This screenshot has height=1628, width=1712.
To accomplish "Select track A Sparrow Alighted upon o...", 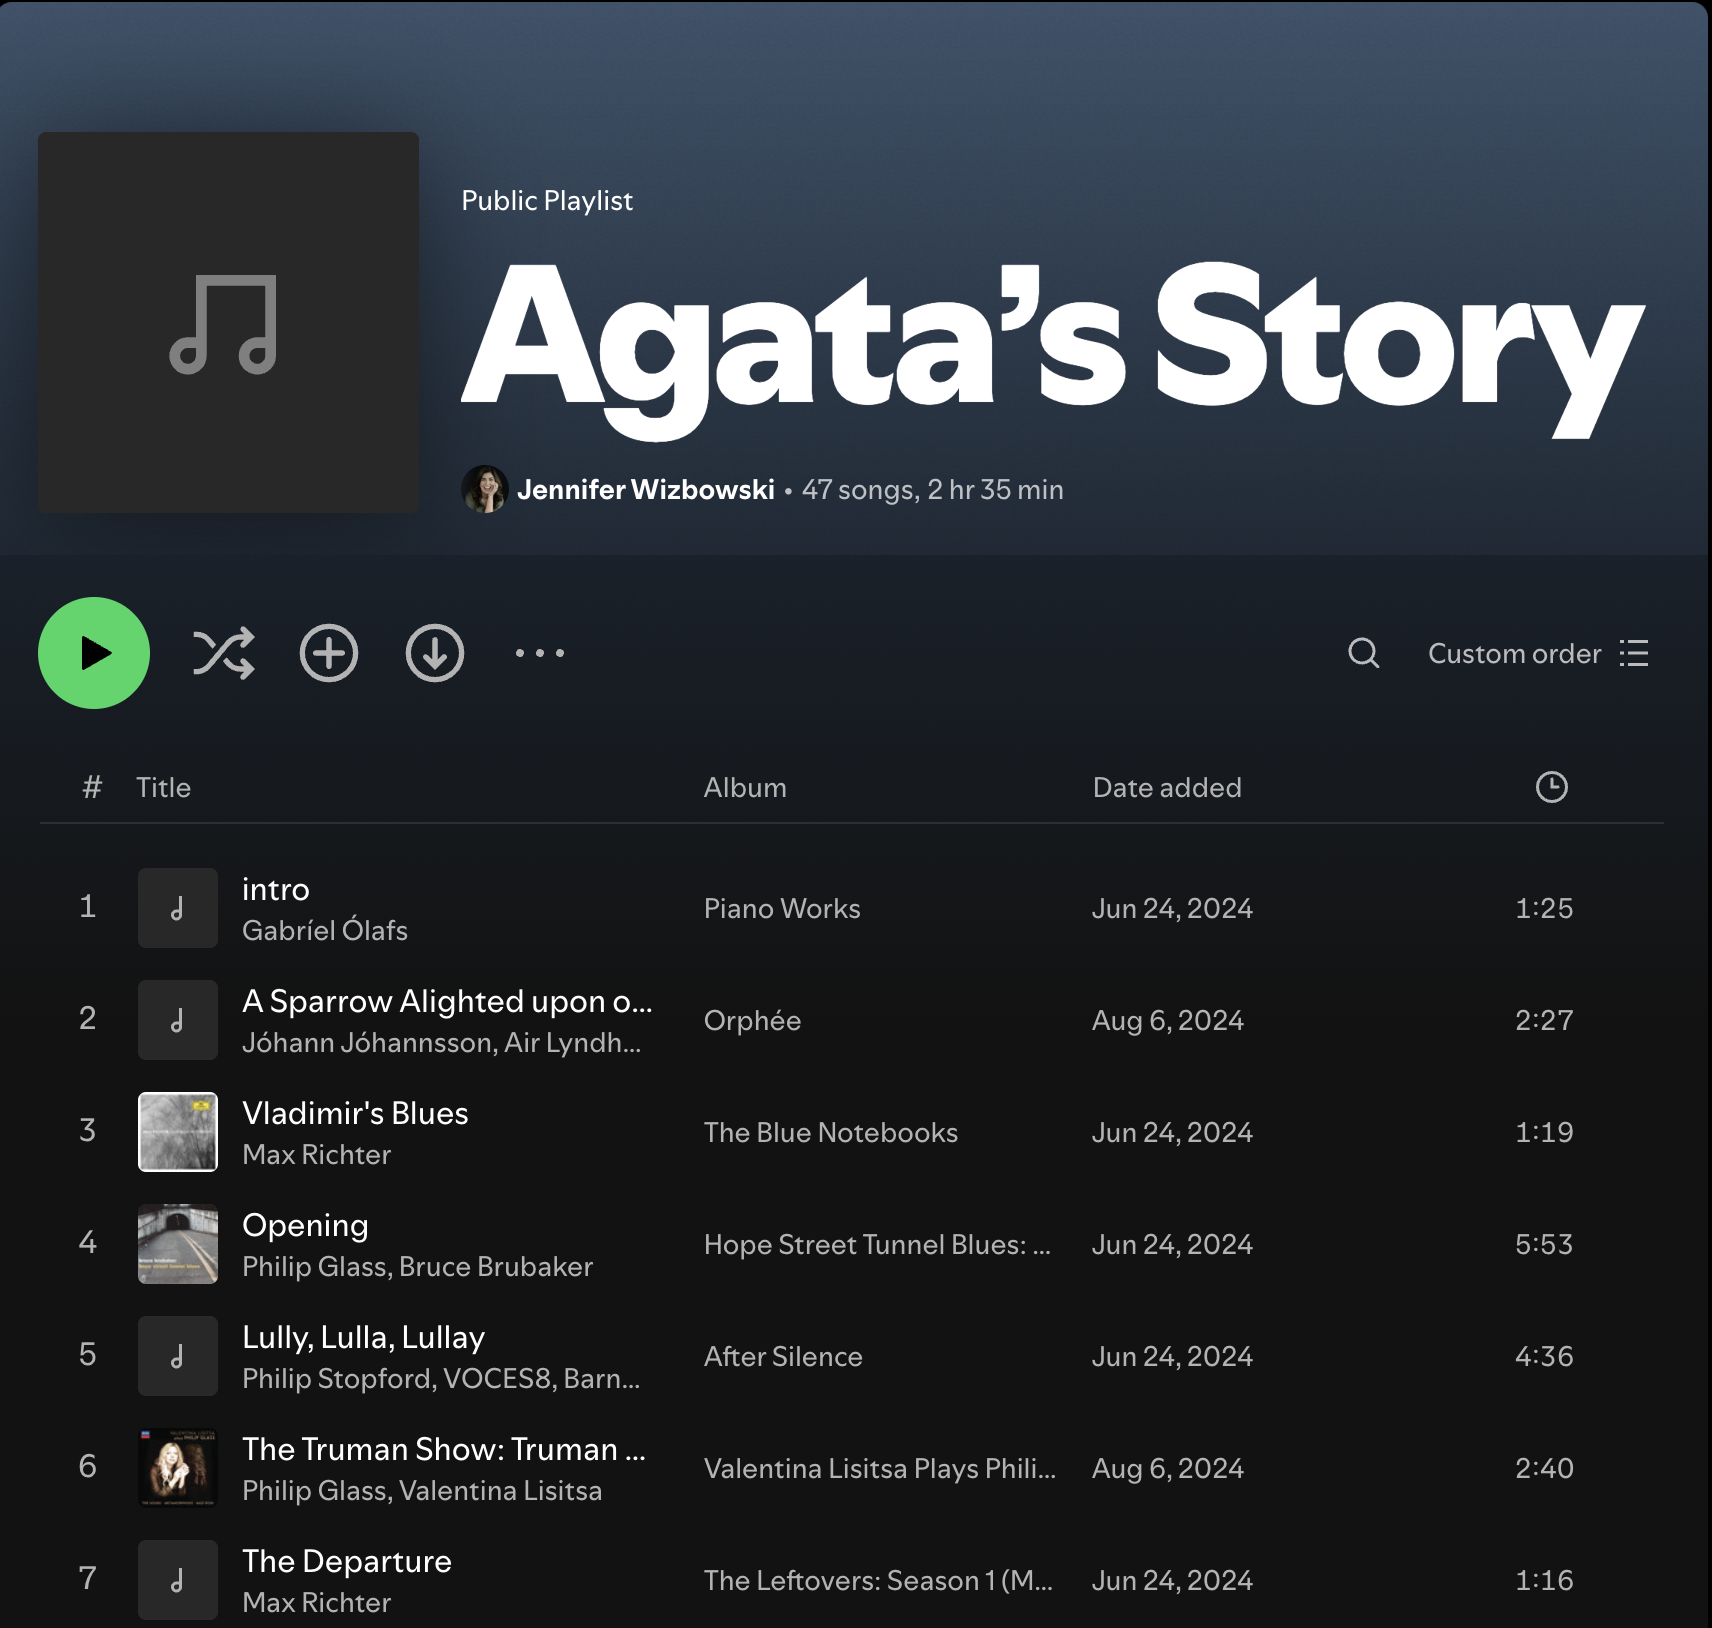I will (x=447, y=1001).
